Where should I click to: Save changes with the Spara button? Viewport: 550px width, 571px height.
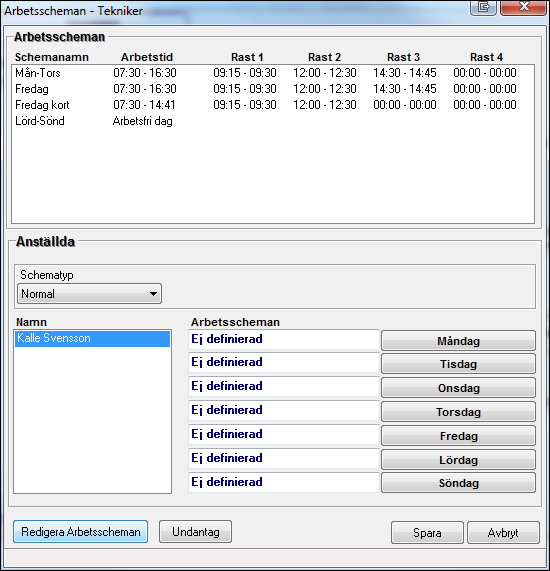pos(427,533)
